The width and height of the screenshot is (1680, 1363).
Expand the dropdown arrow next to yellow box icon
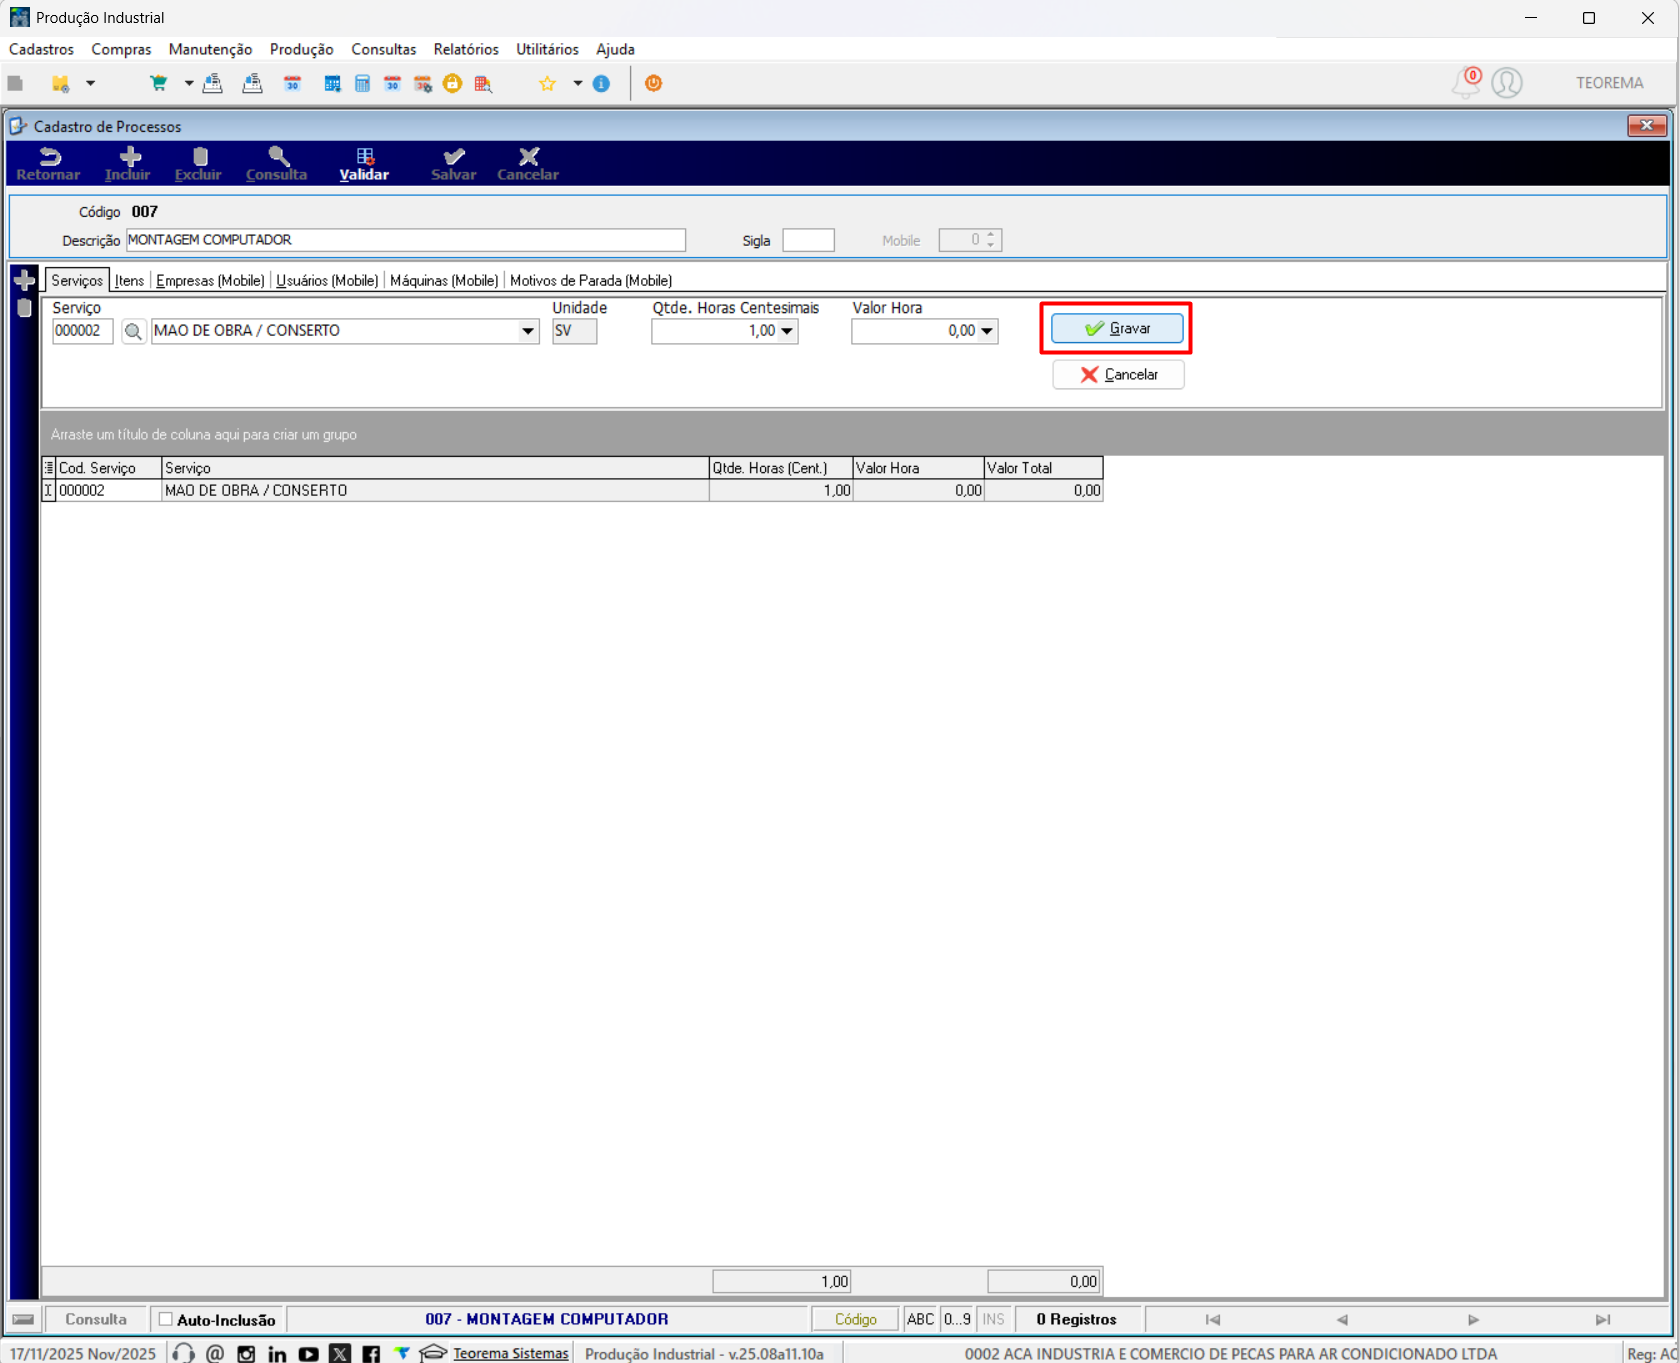(90, 84)
